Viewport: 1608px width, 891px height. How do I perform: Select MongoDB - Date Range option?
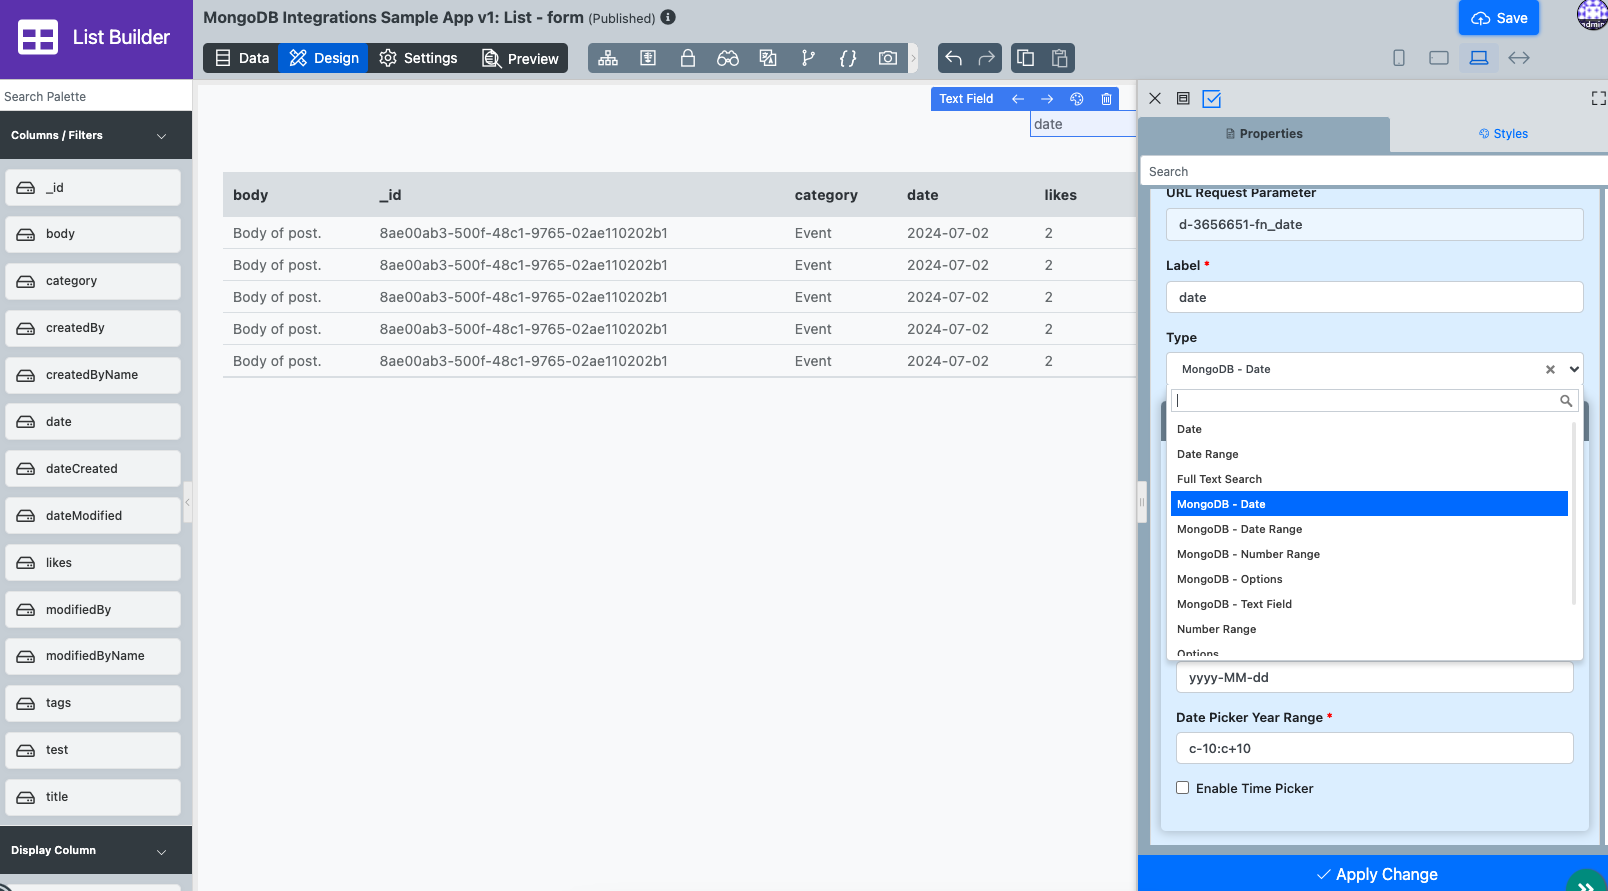tap(1239, 529)
